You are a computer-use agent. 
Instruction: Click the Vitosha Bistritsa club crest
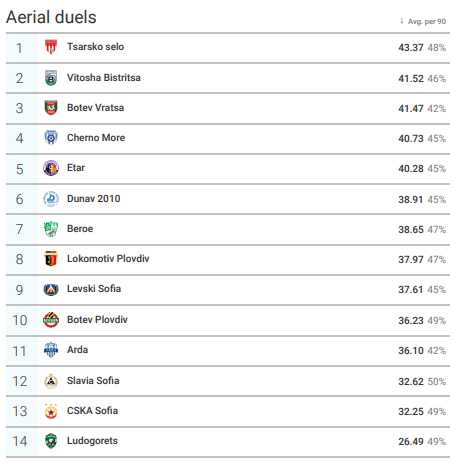pos(51,78)
